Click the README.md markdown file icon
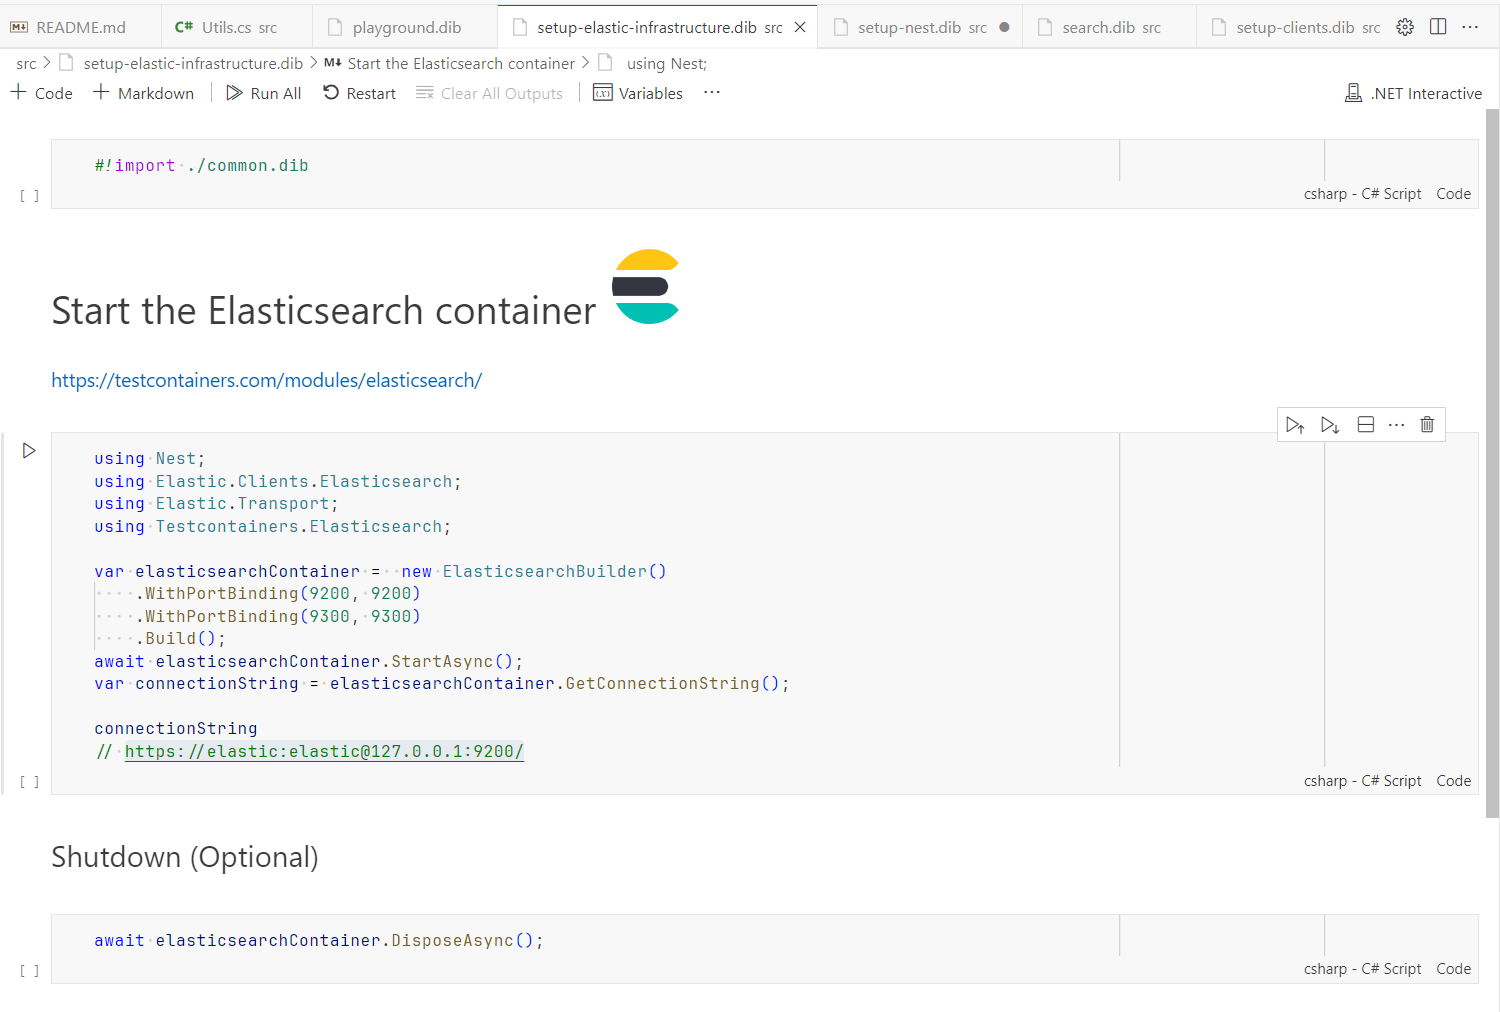This screenshot has height=1012, width=1500. 19,27
